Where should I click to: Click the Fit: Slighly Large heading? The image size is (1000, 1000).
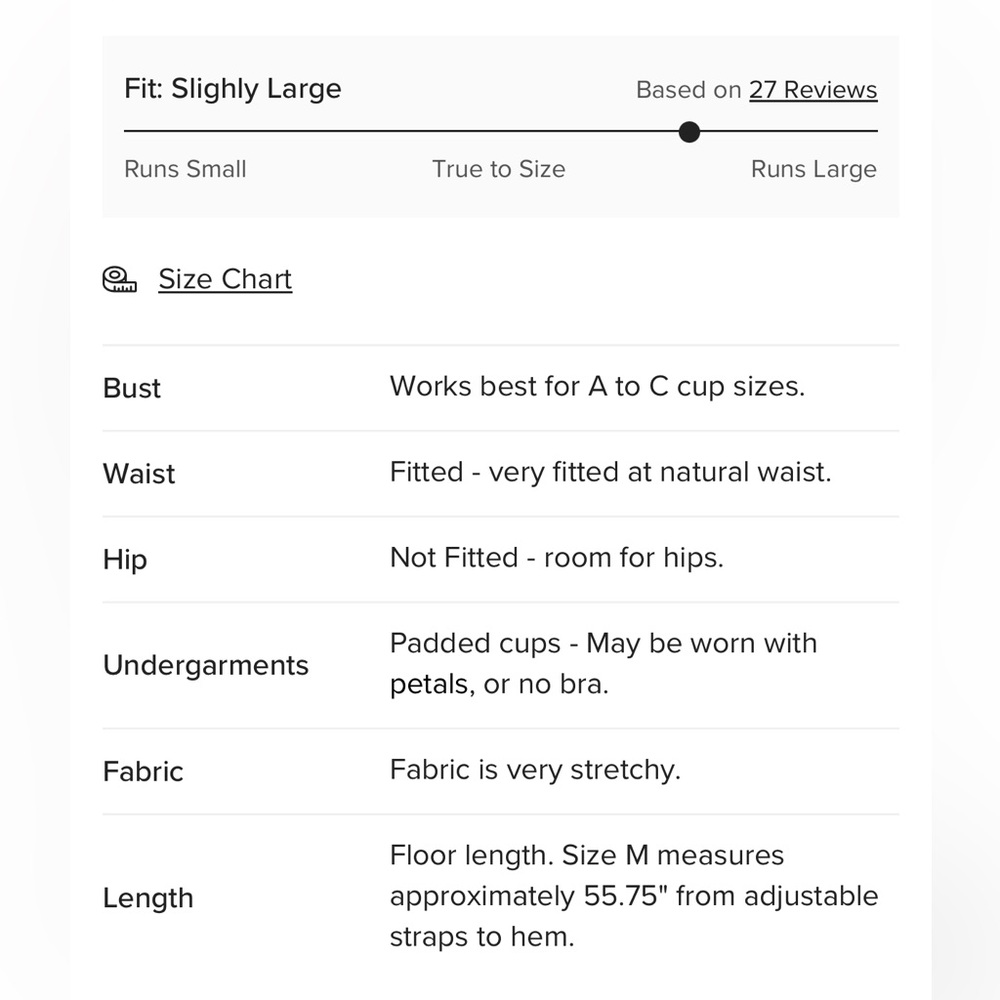233,89
